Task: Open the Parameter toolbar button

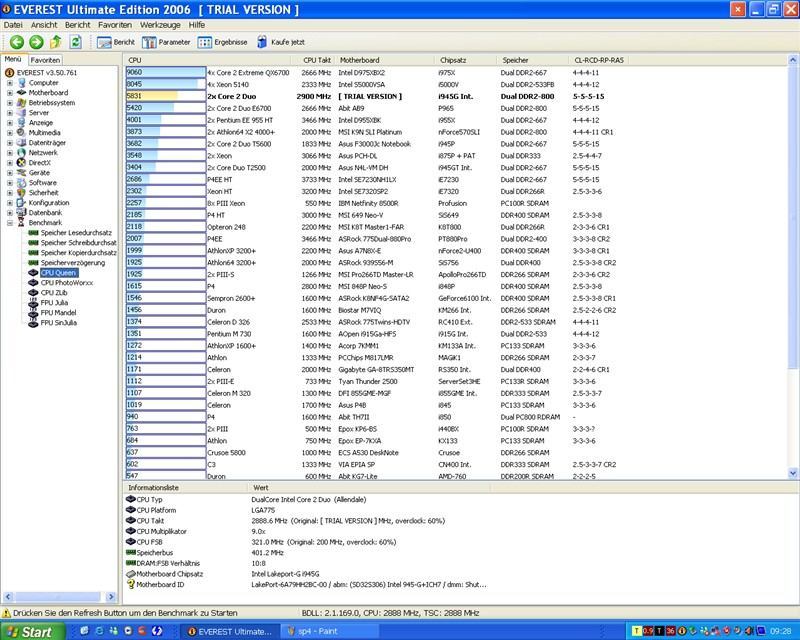Action: coord(166,42)
